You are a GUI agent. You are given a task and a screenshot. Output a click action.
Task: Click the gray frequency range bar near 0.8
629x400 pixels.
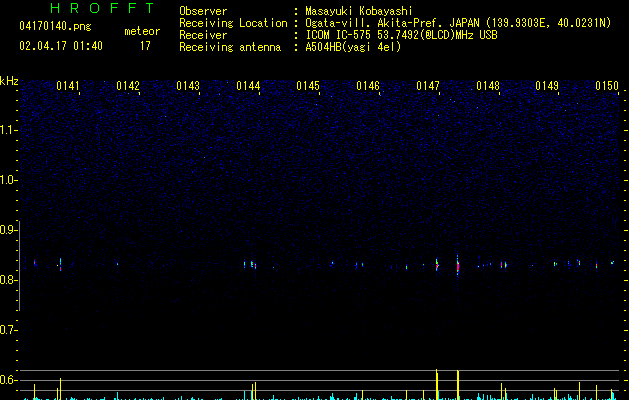19,266
